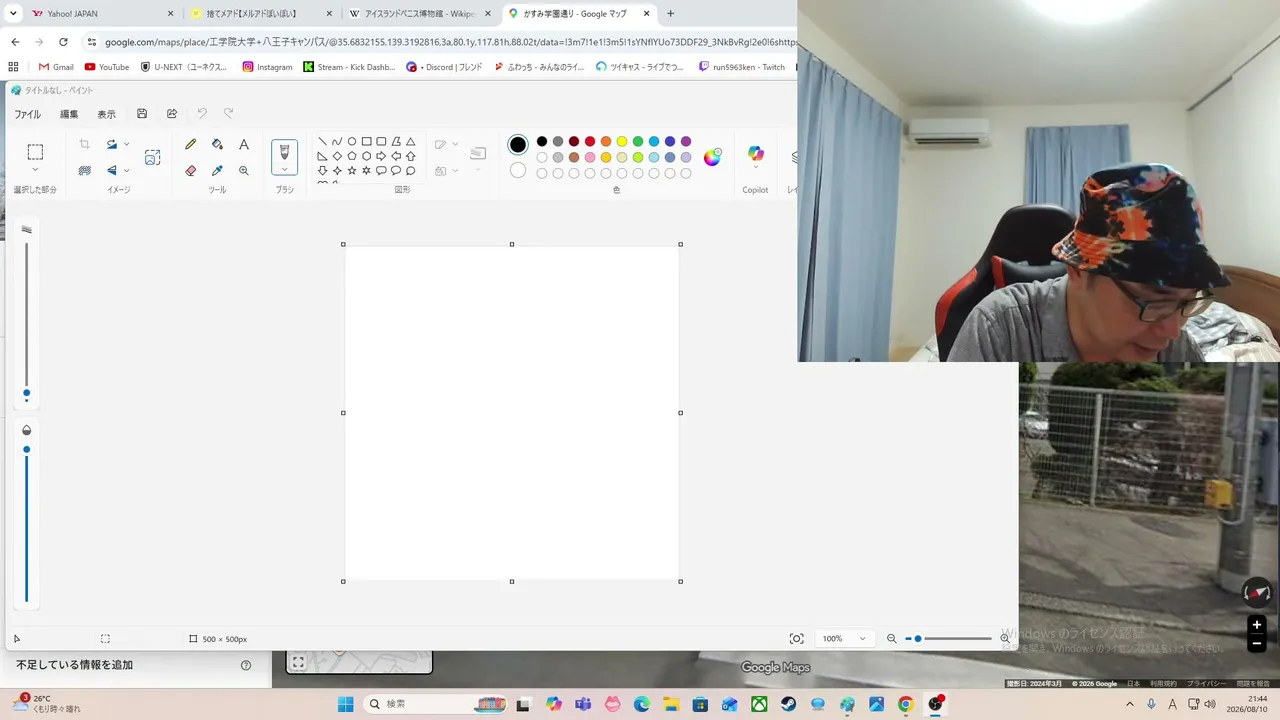This screenshot has width=1280, height=720.
Task: Click the Share icon in Paint
Action: (172, 114)
